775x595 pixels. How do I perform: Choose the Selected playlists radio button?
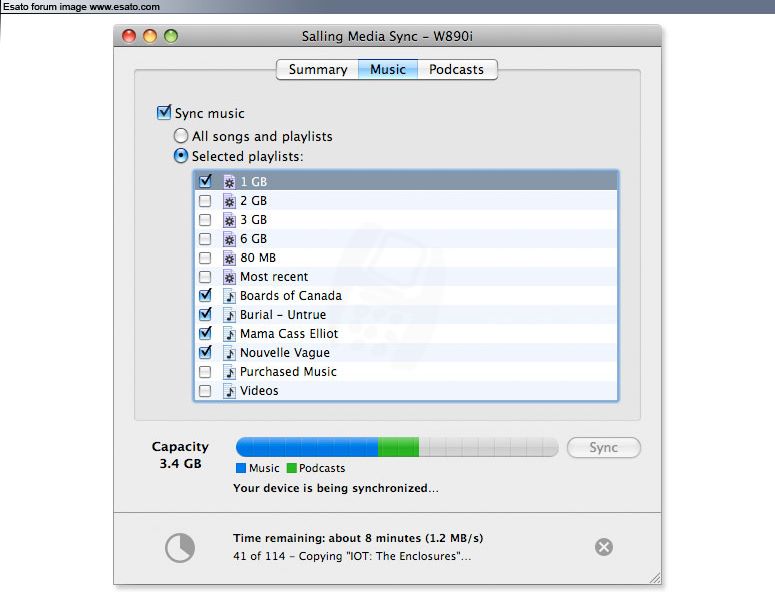click(181, 156)
